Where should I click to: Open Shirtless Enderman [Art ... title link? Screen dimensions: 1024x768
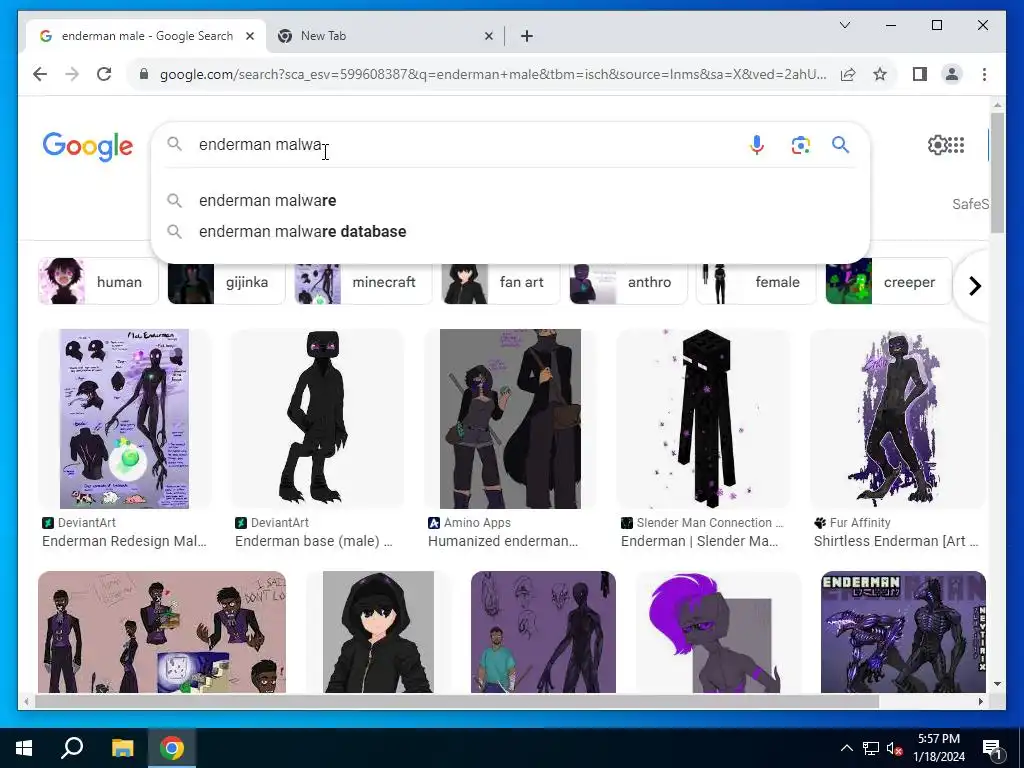896,541
